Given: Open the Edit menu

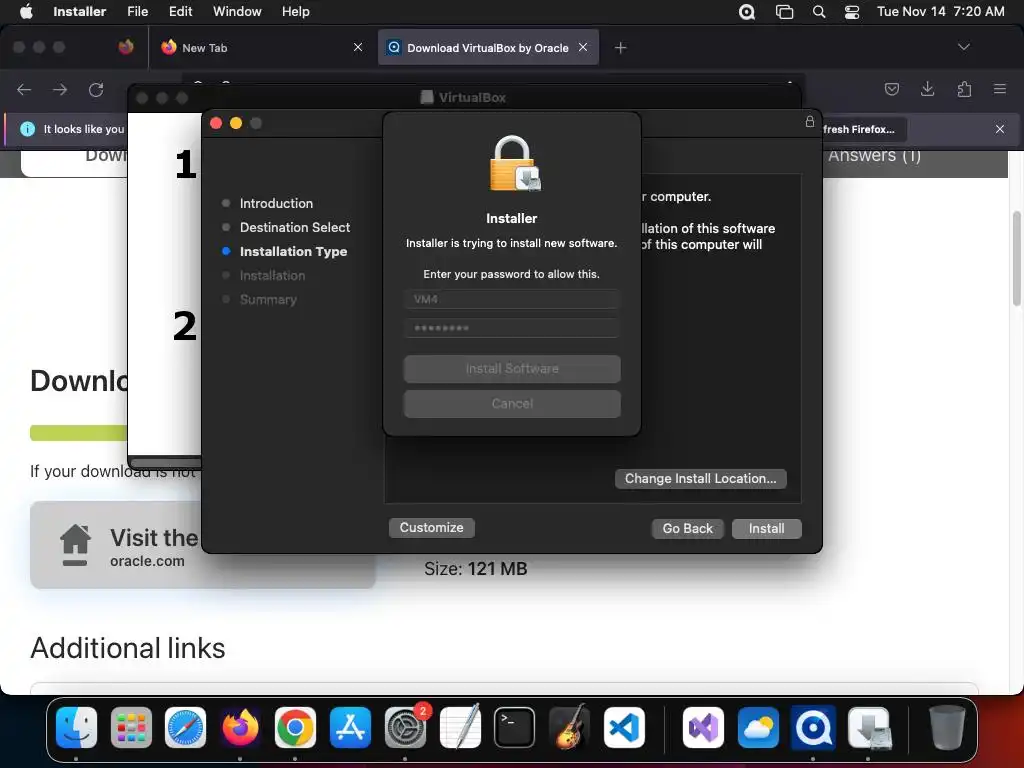Looking at the screenshot, I should coord(180,11).
